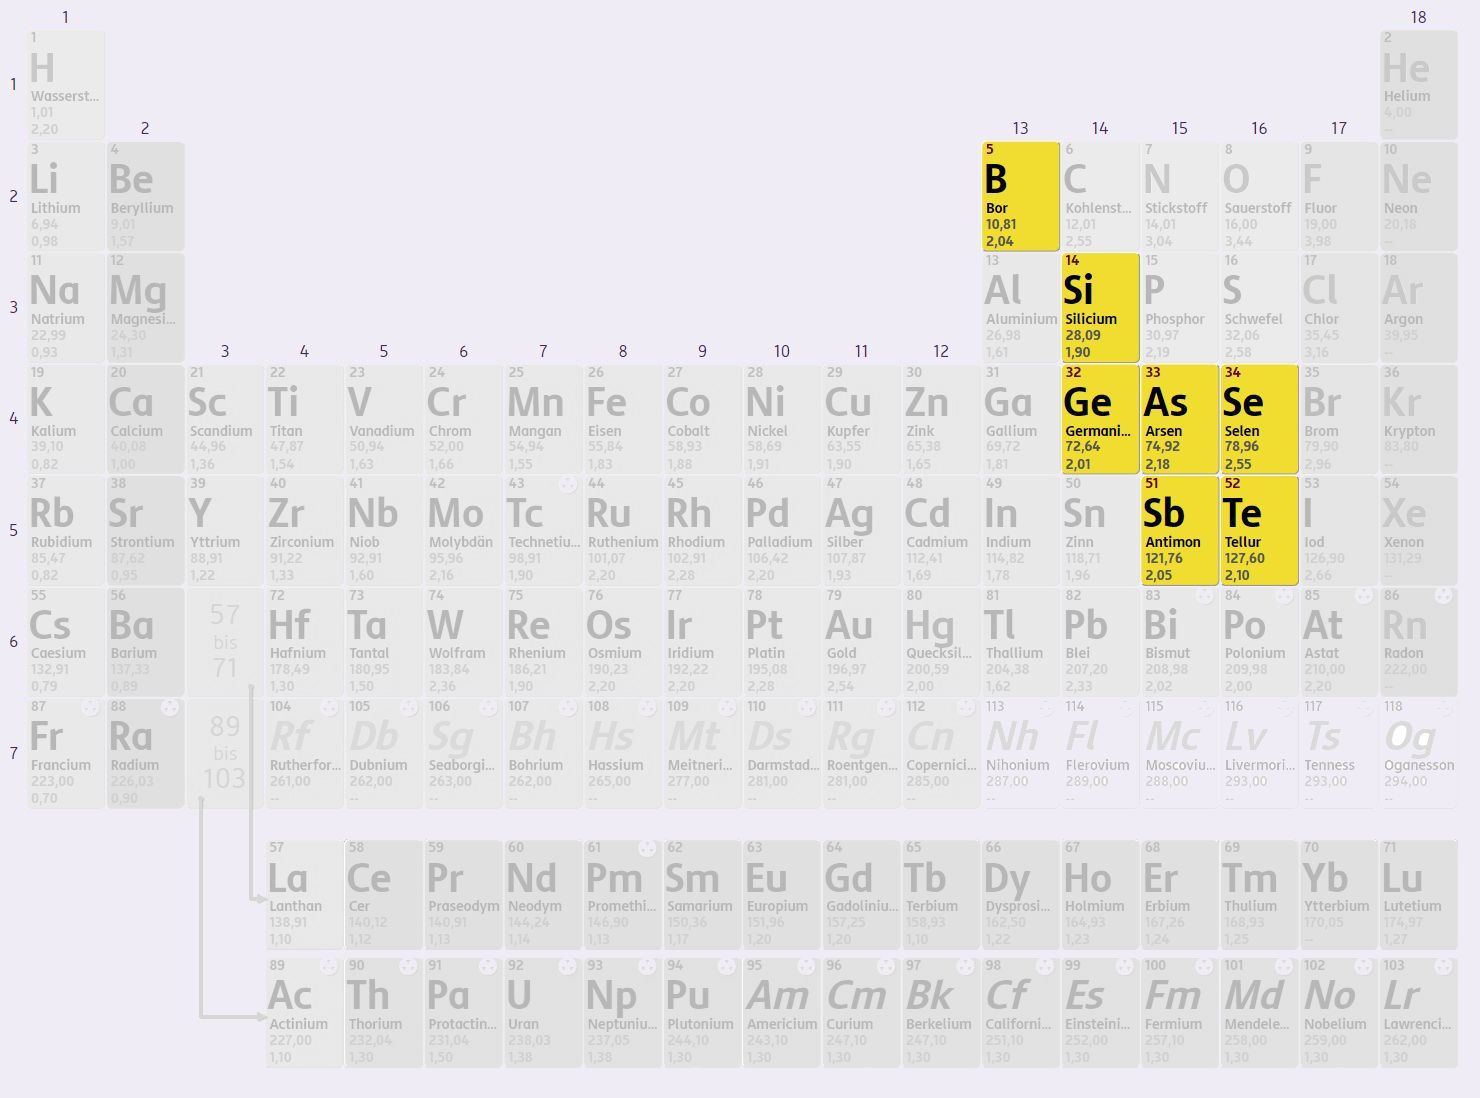Click the '89 bis 103' actinoid placeholder

[x=225, y=753]
